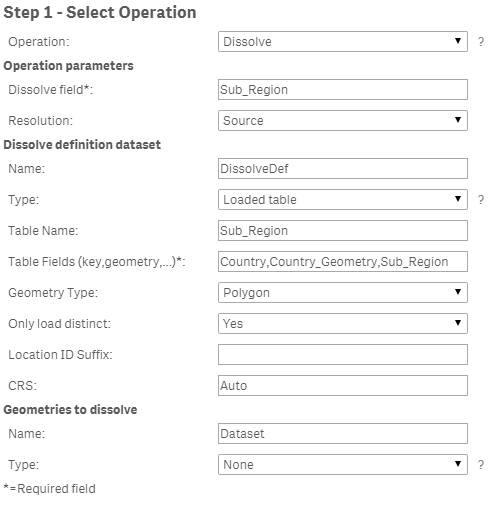Click the Dataset name input field

343,434
